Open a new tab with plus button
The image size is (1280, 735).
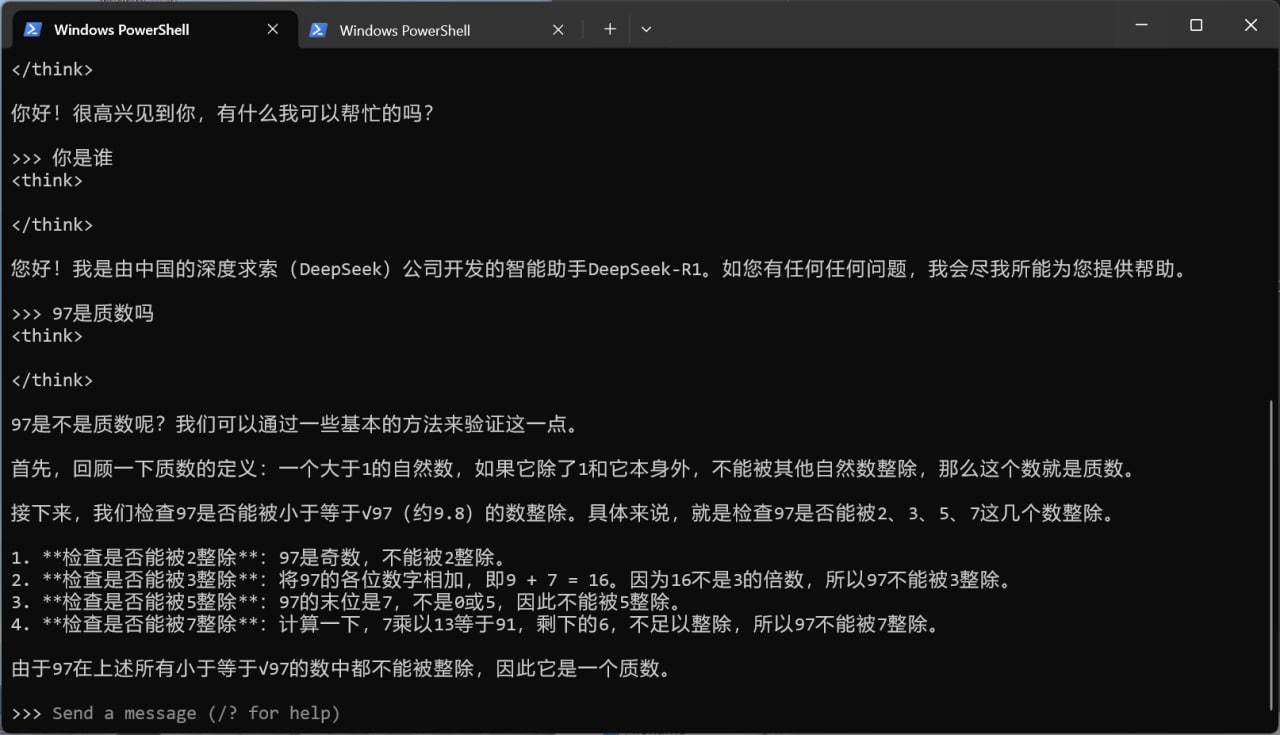(610, 29)
